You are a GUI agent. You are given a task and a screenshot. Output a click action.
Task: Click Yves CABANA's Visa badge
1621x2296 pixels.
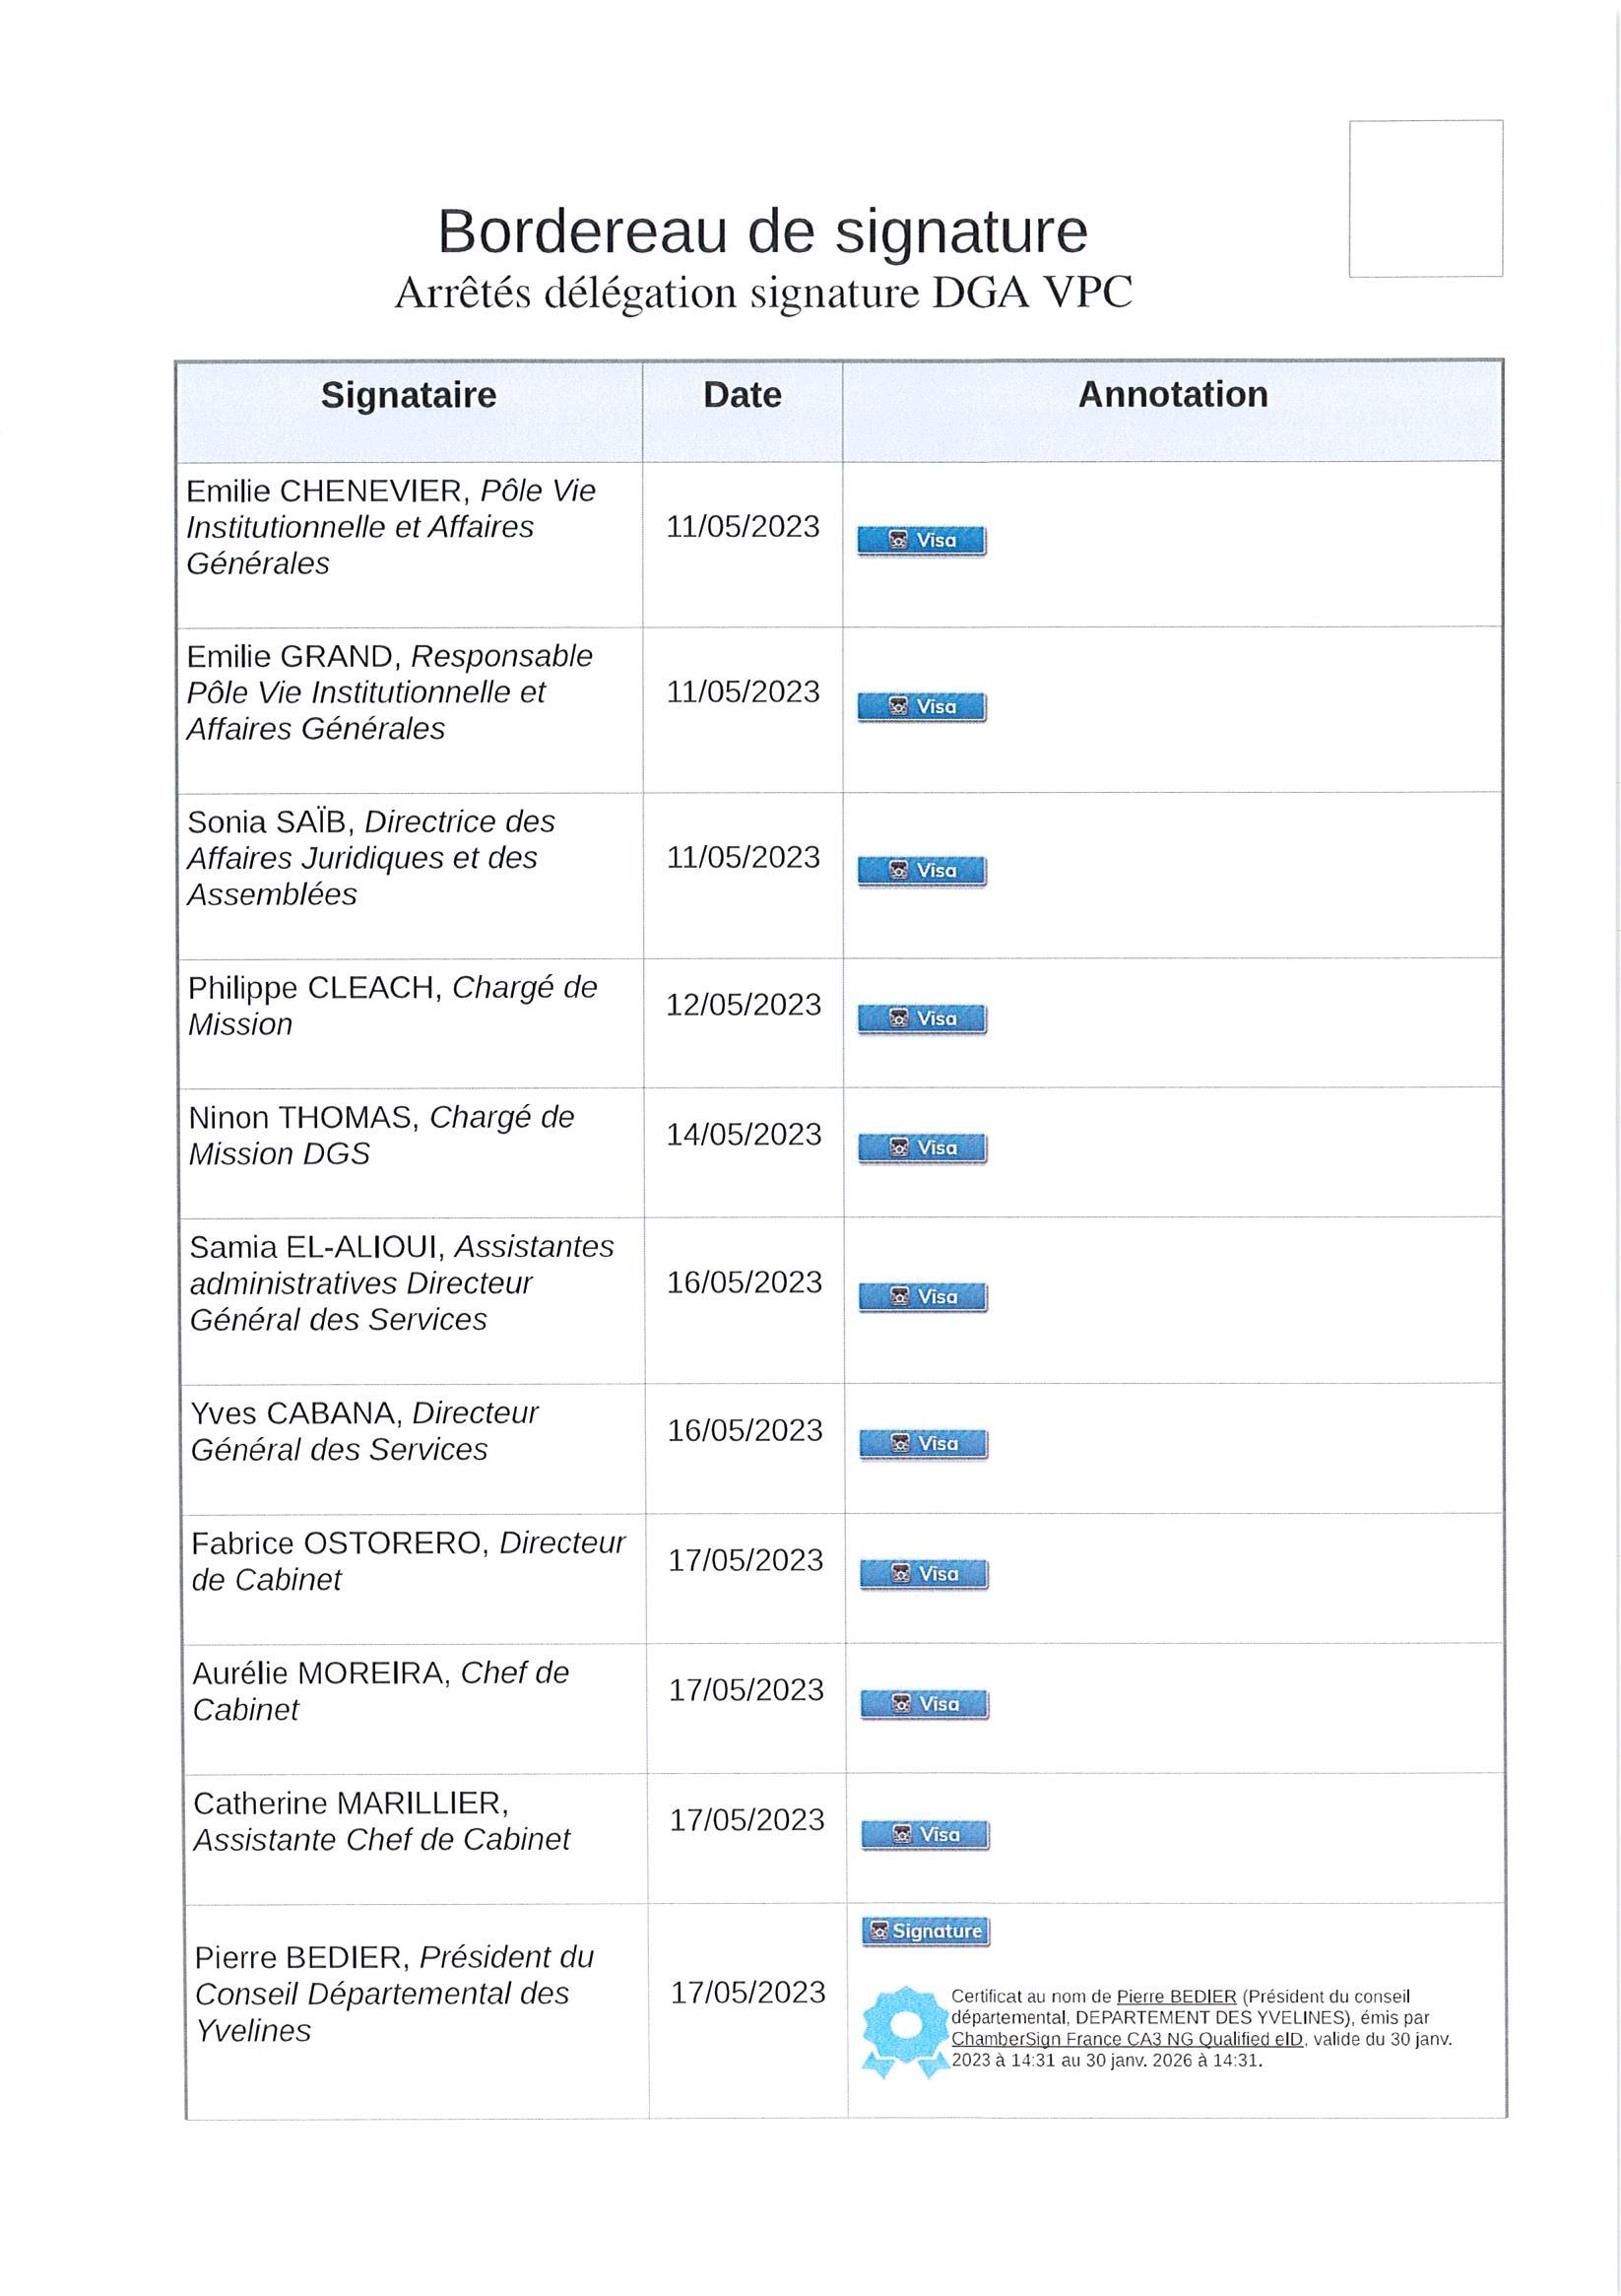point(923,1444)
